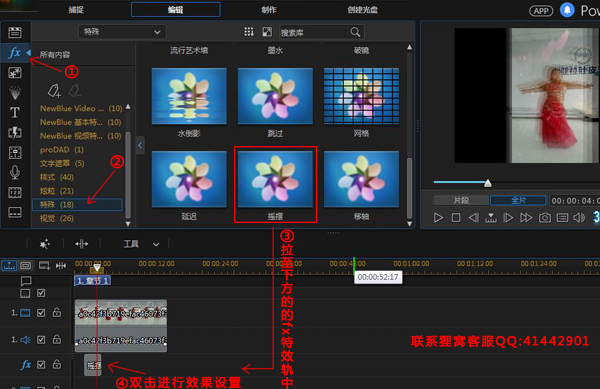Click the timeline playhead marker

coord(97,268)
